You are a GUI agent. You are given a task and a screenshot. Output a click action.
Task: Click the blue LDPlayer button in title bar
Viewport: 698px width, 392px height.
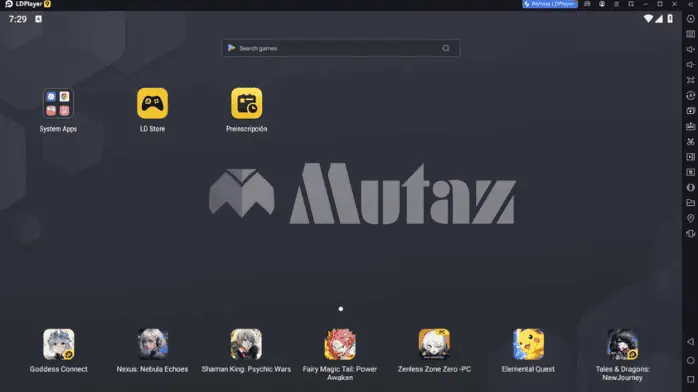550,4
